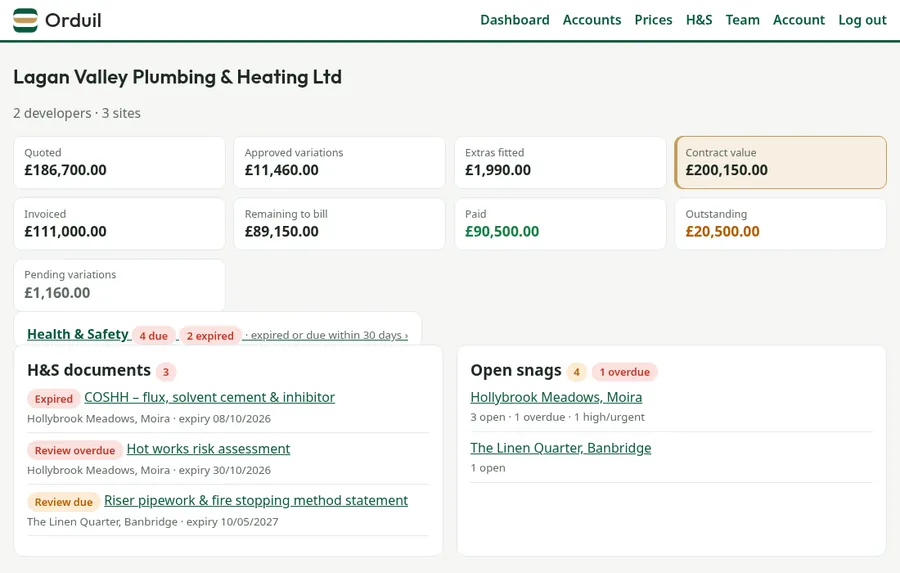900x573 pixels.
Task: Click Extras fitted £1,990.00 amount
Action: 498,171
